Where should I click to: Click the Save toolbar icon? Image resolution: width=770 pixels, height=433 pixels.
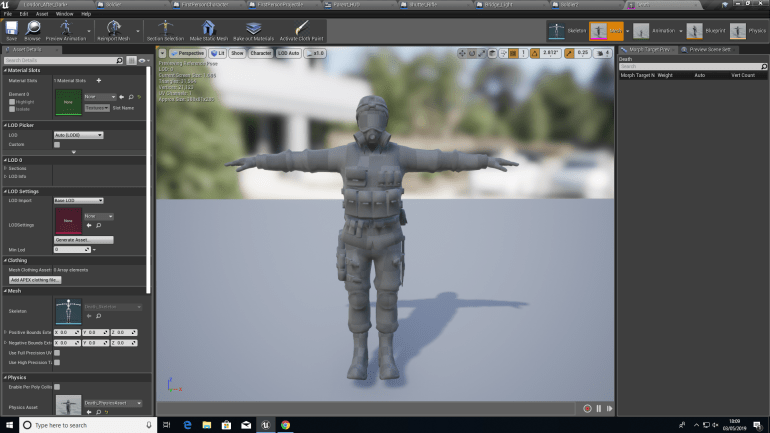11,31
